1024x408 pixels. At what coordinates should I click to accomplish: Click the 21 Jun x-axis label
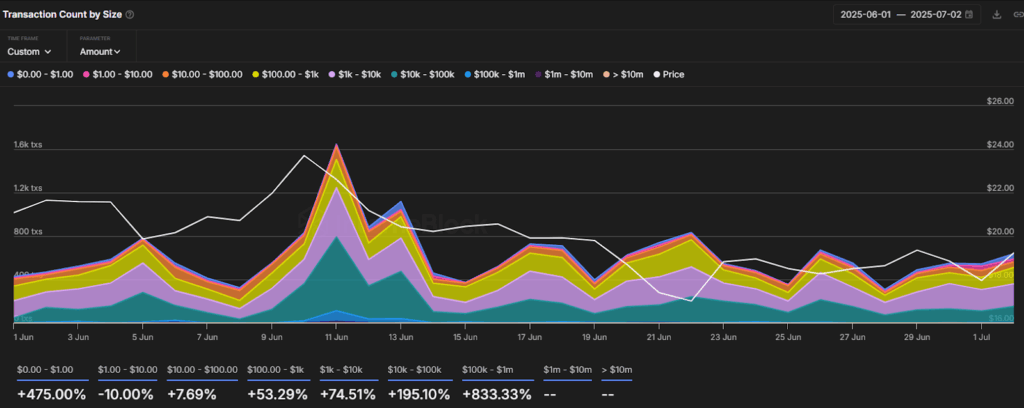pyautogui.click(x=658, y=337)
